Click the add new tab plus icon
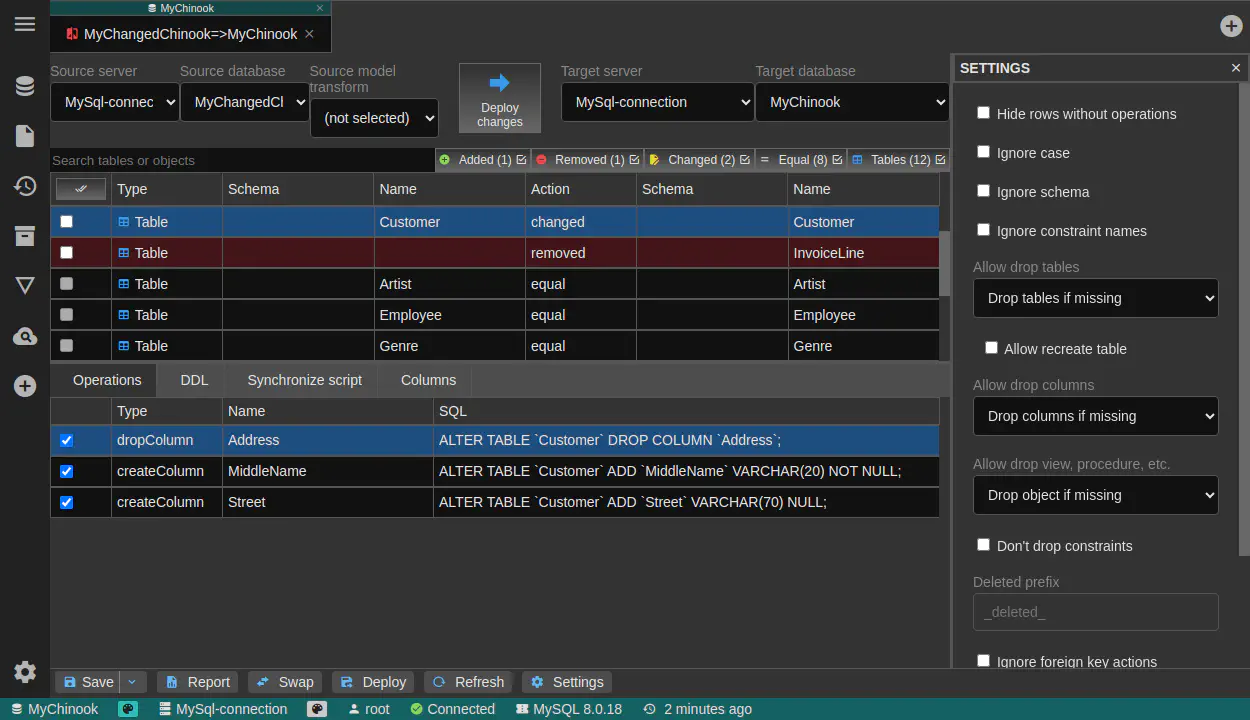The image size is (1250, 720). [x=1231, y=26]
